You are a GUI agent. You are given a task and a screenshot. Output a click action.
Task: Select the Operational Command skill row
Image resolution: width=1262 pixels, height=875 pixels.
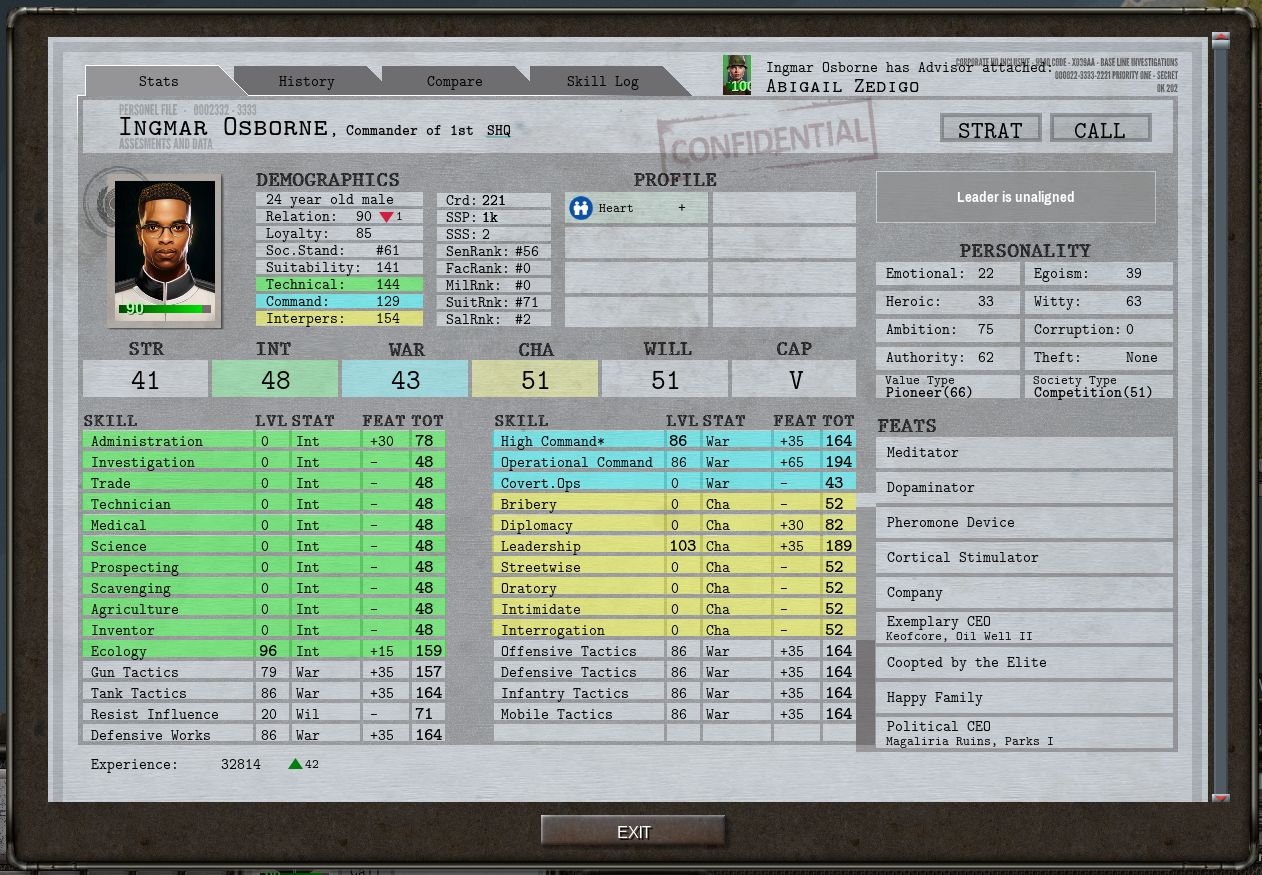point(675,462)
